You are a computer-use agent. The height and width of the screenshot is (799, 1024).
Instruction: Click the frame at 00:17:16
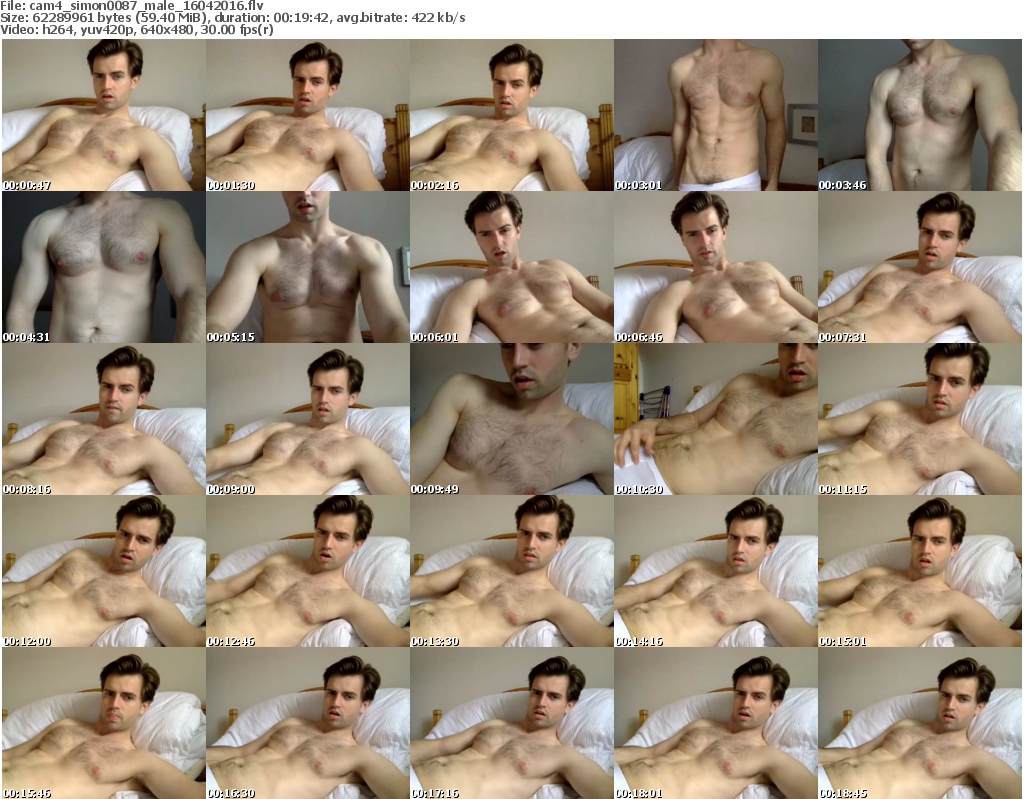click(511, 724)
